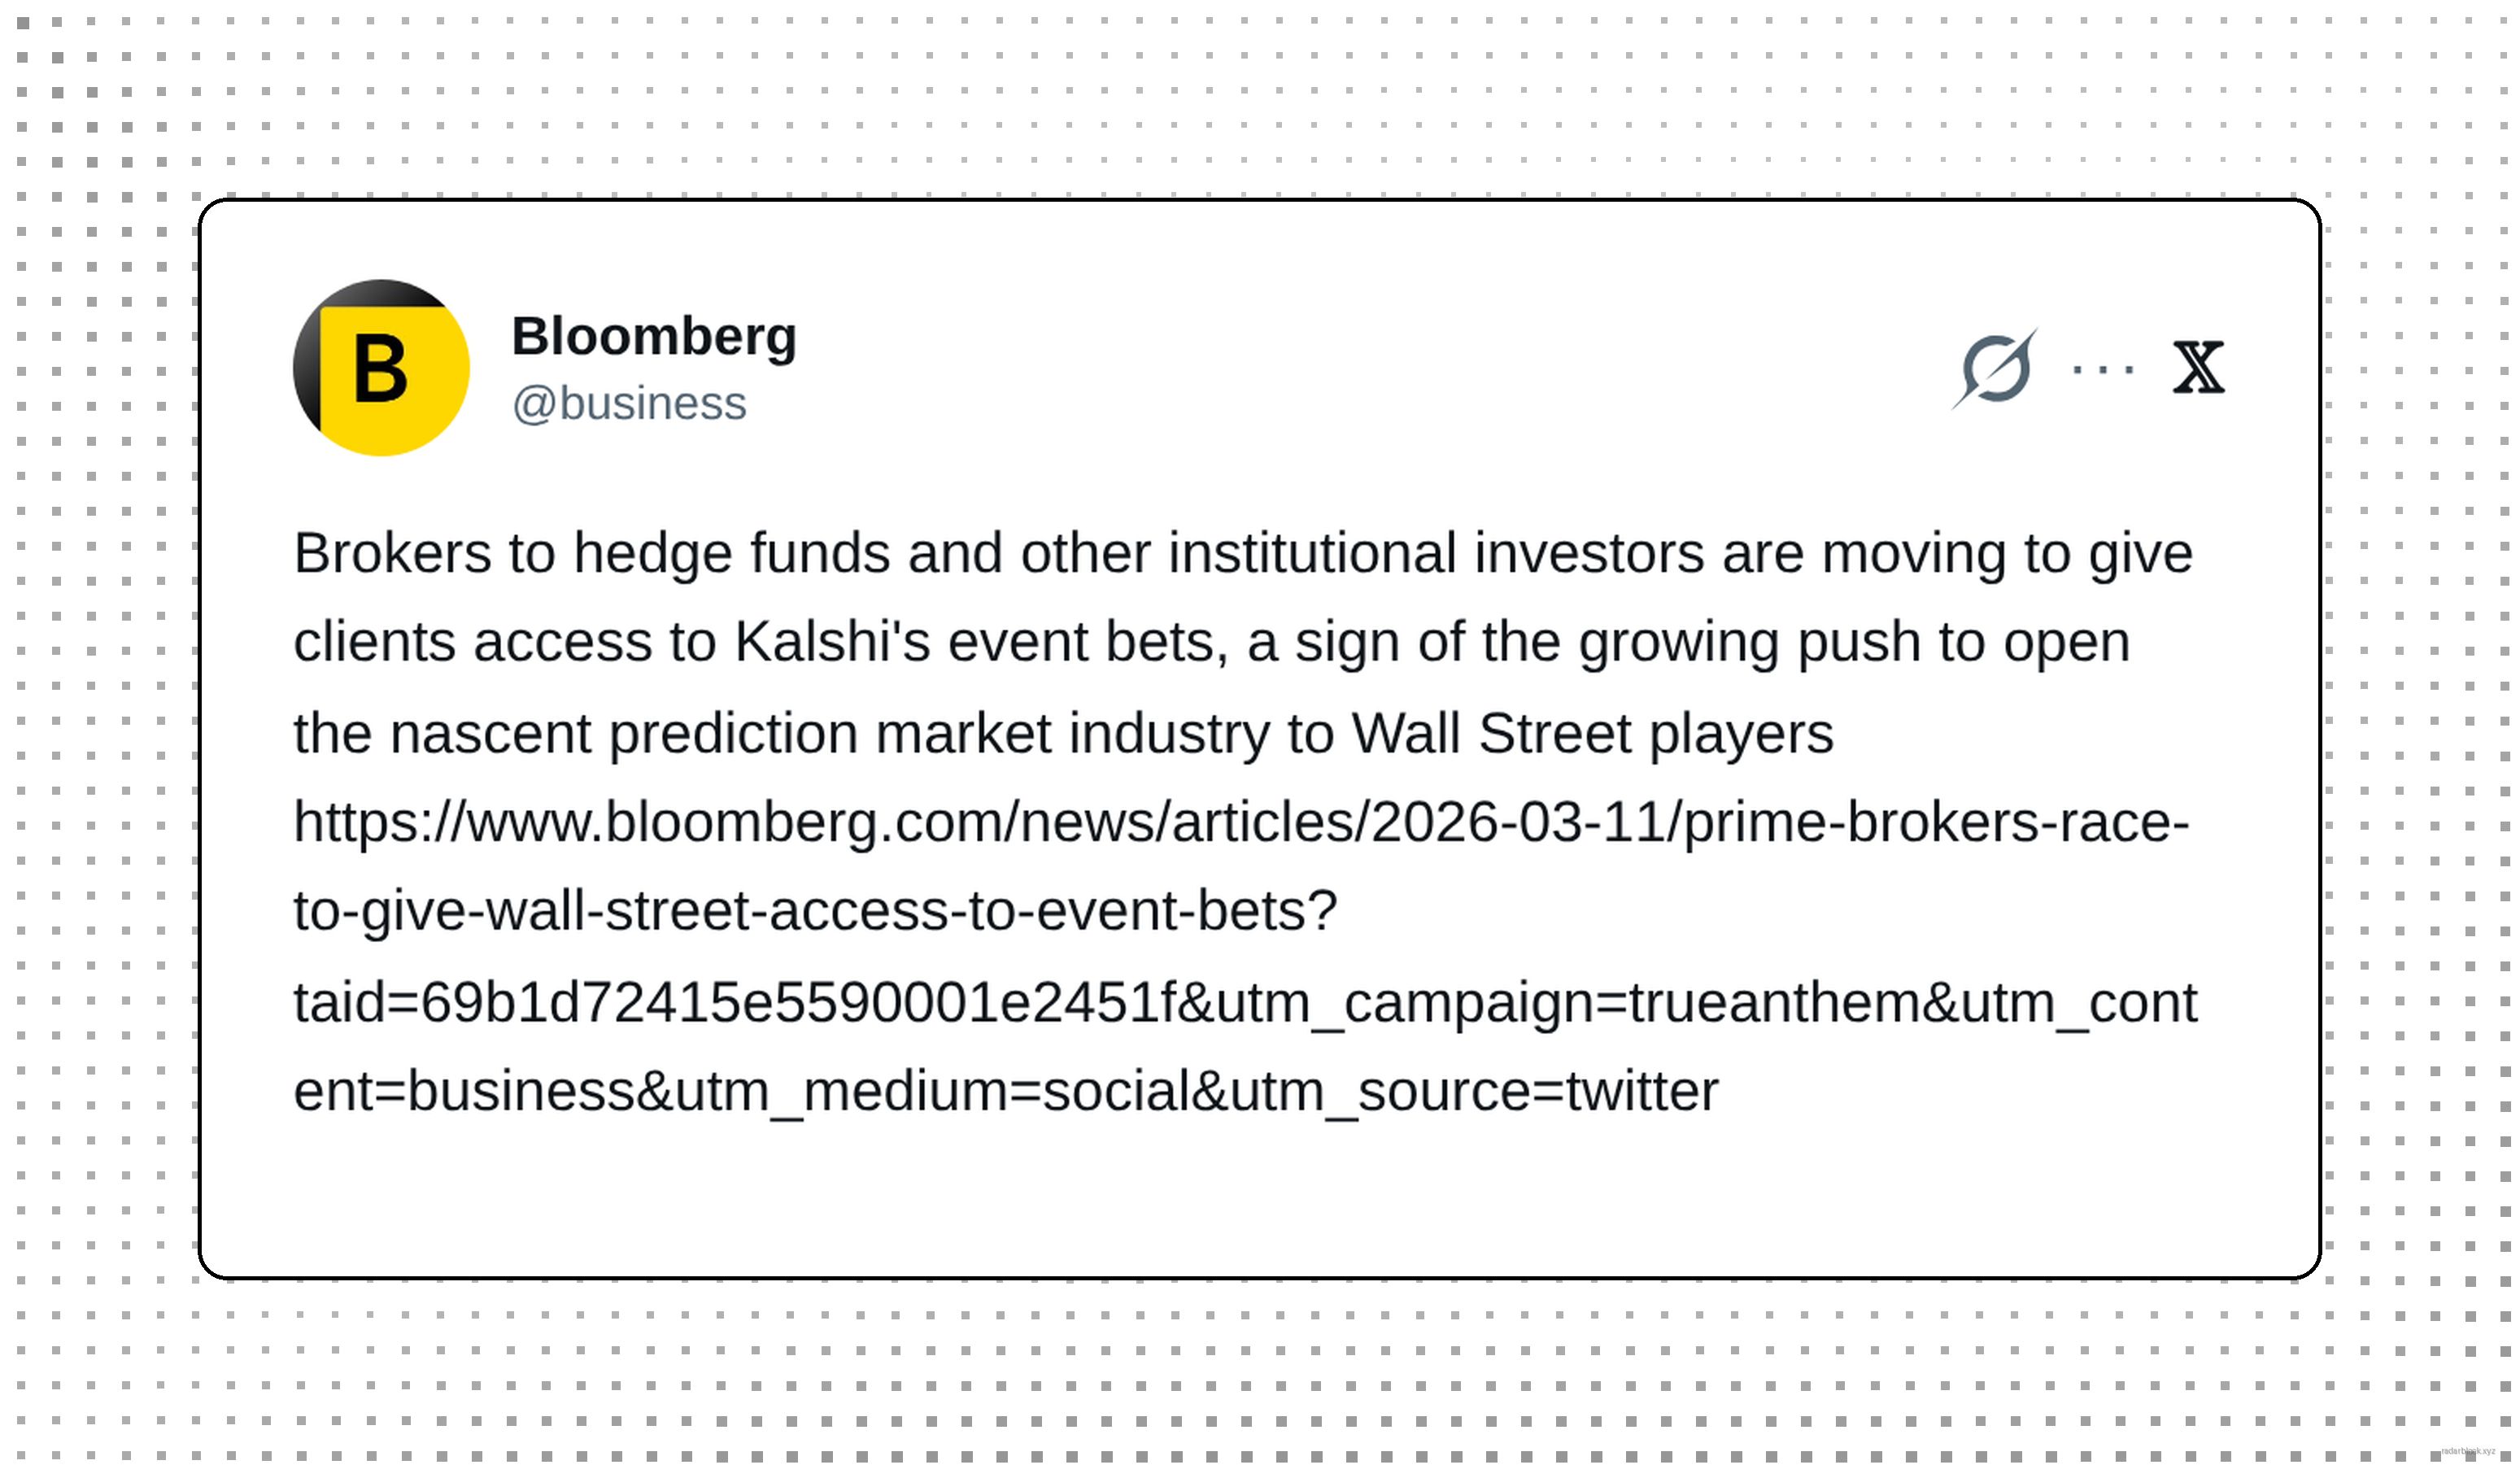Click the phrase "hedge funds" in the tweet
Screen dimensions: 2520x1478
(x=731, y=554)
